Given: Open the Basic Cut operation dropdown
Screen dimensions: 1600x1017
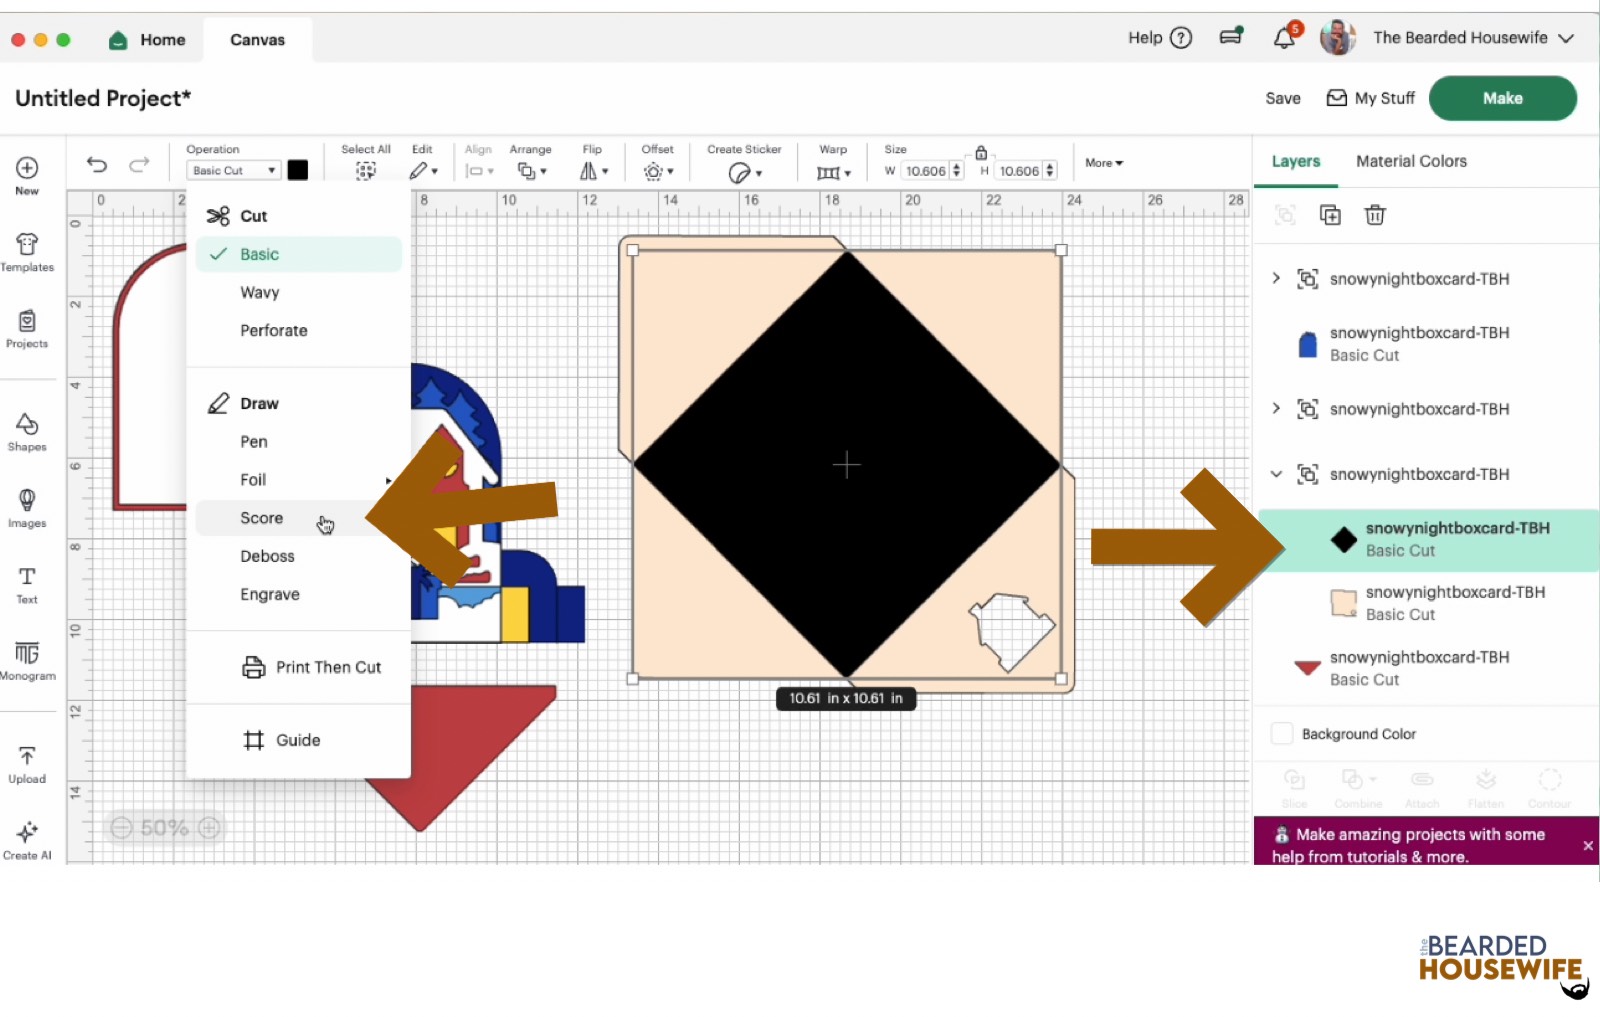Looking at the screenshot, I should pyautogui.click(x=233, y=171).
